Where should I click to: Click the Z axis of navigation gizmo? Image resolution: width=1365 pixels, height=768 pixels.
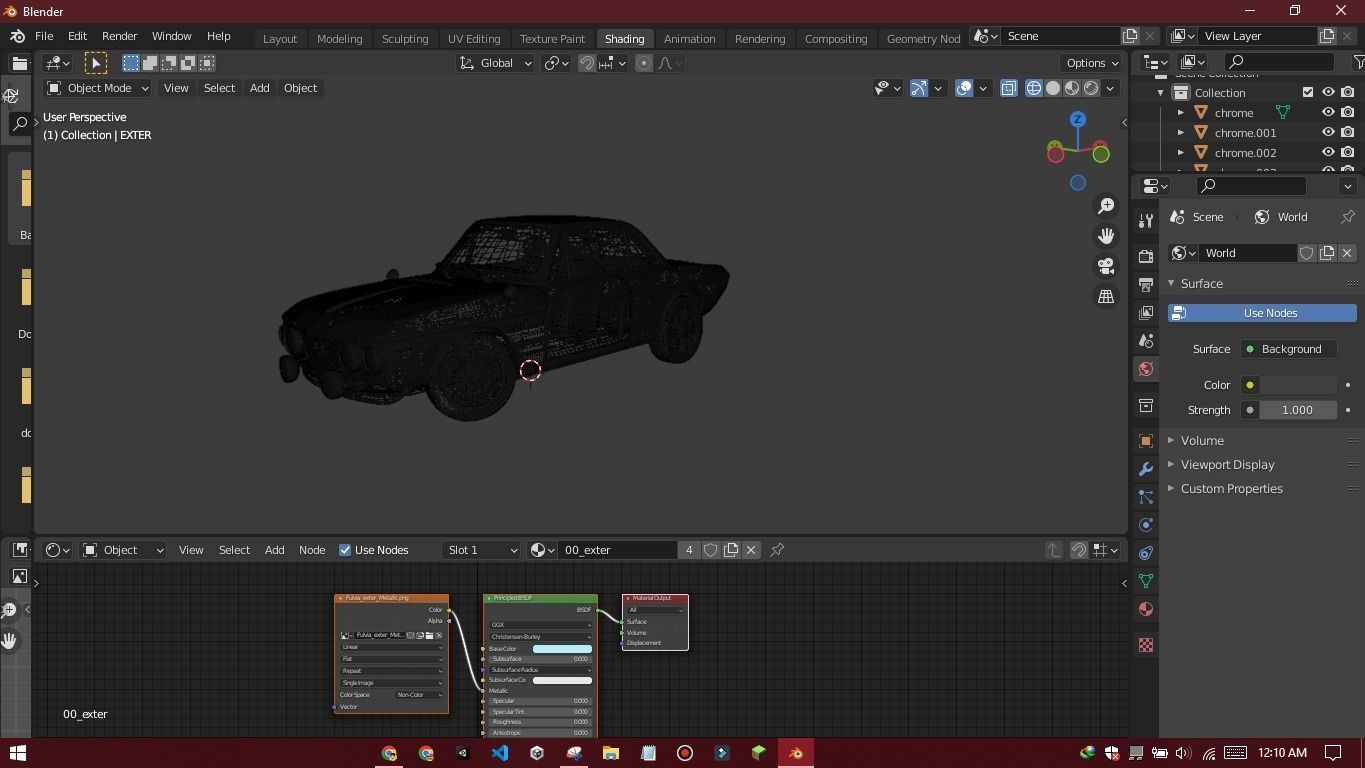pyautogui.click(x=1078, y=119)
